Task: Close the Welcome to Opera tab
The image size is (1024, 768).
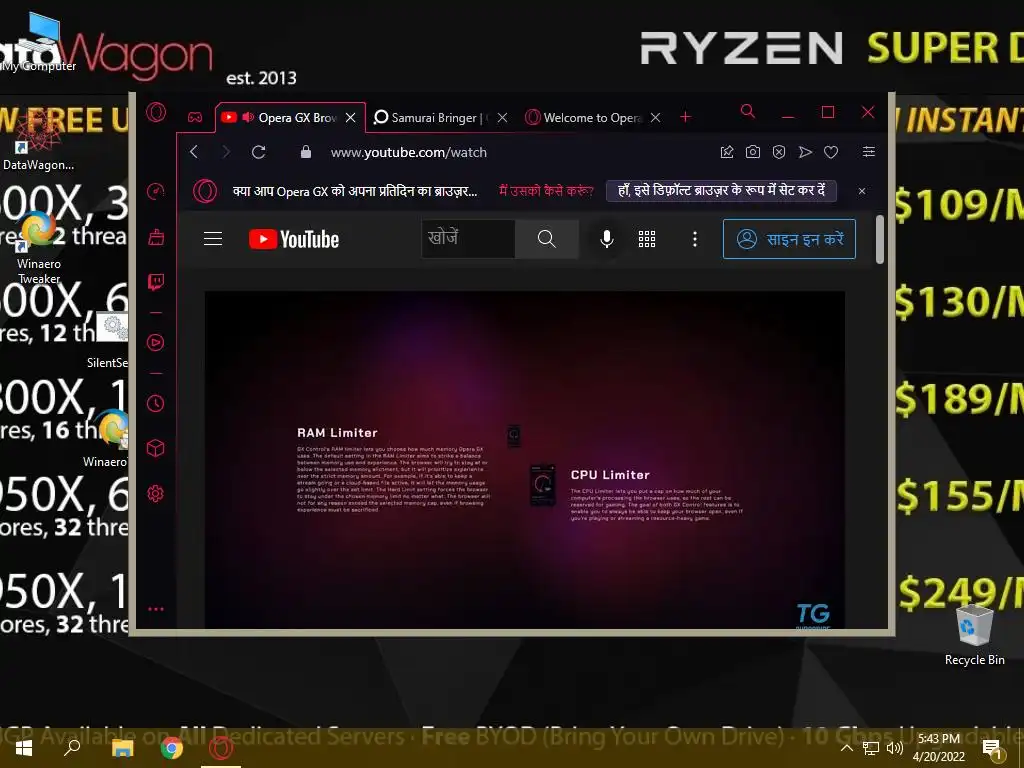Action: click(x=656, y=118)
